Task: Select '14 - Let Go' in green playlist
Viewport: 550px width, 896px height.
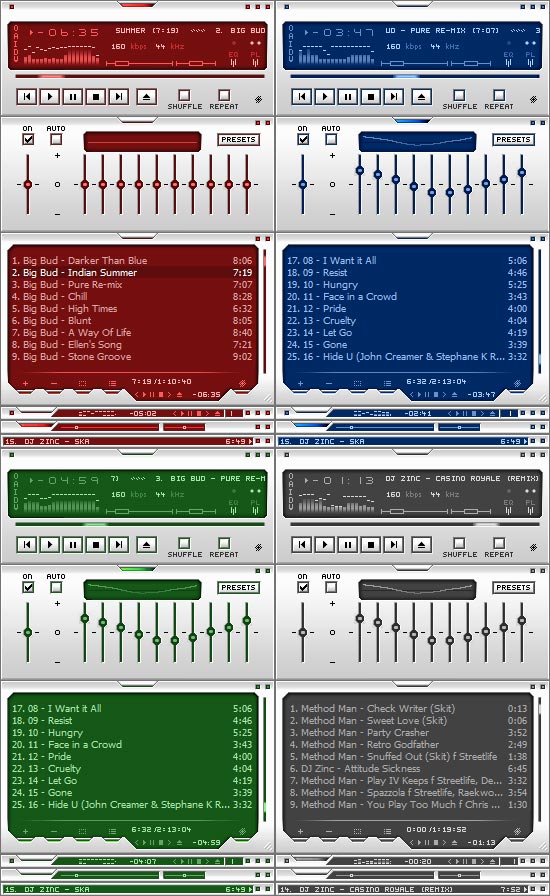Action: coord(131,781)
